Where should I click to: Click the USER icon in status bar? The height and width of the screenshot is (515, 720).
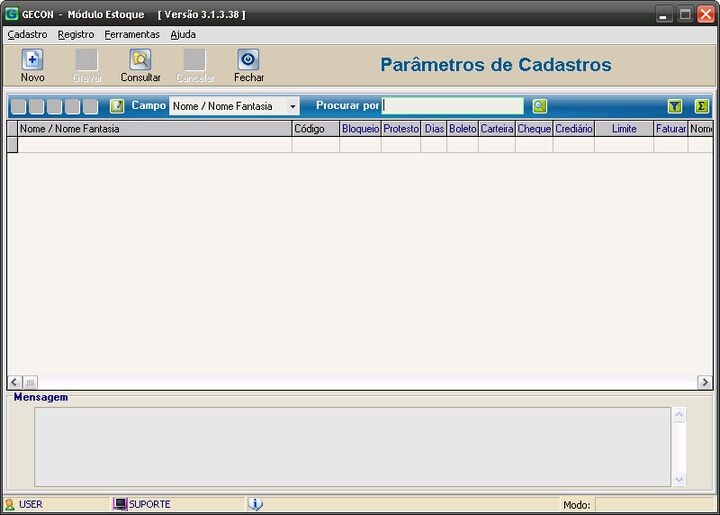[10, 504]
